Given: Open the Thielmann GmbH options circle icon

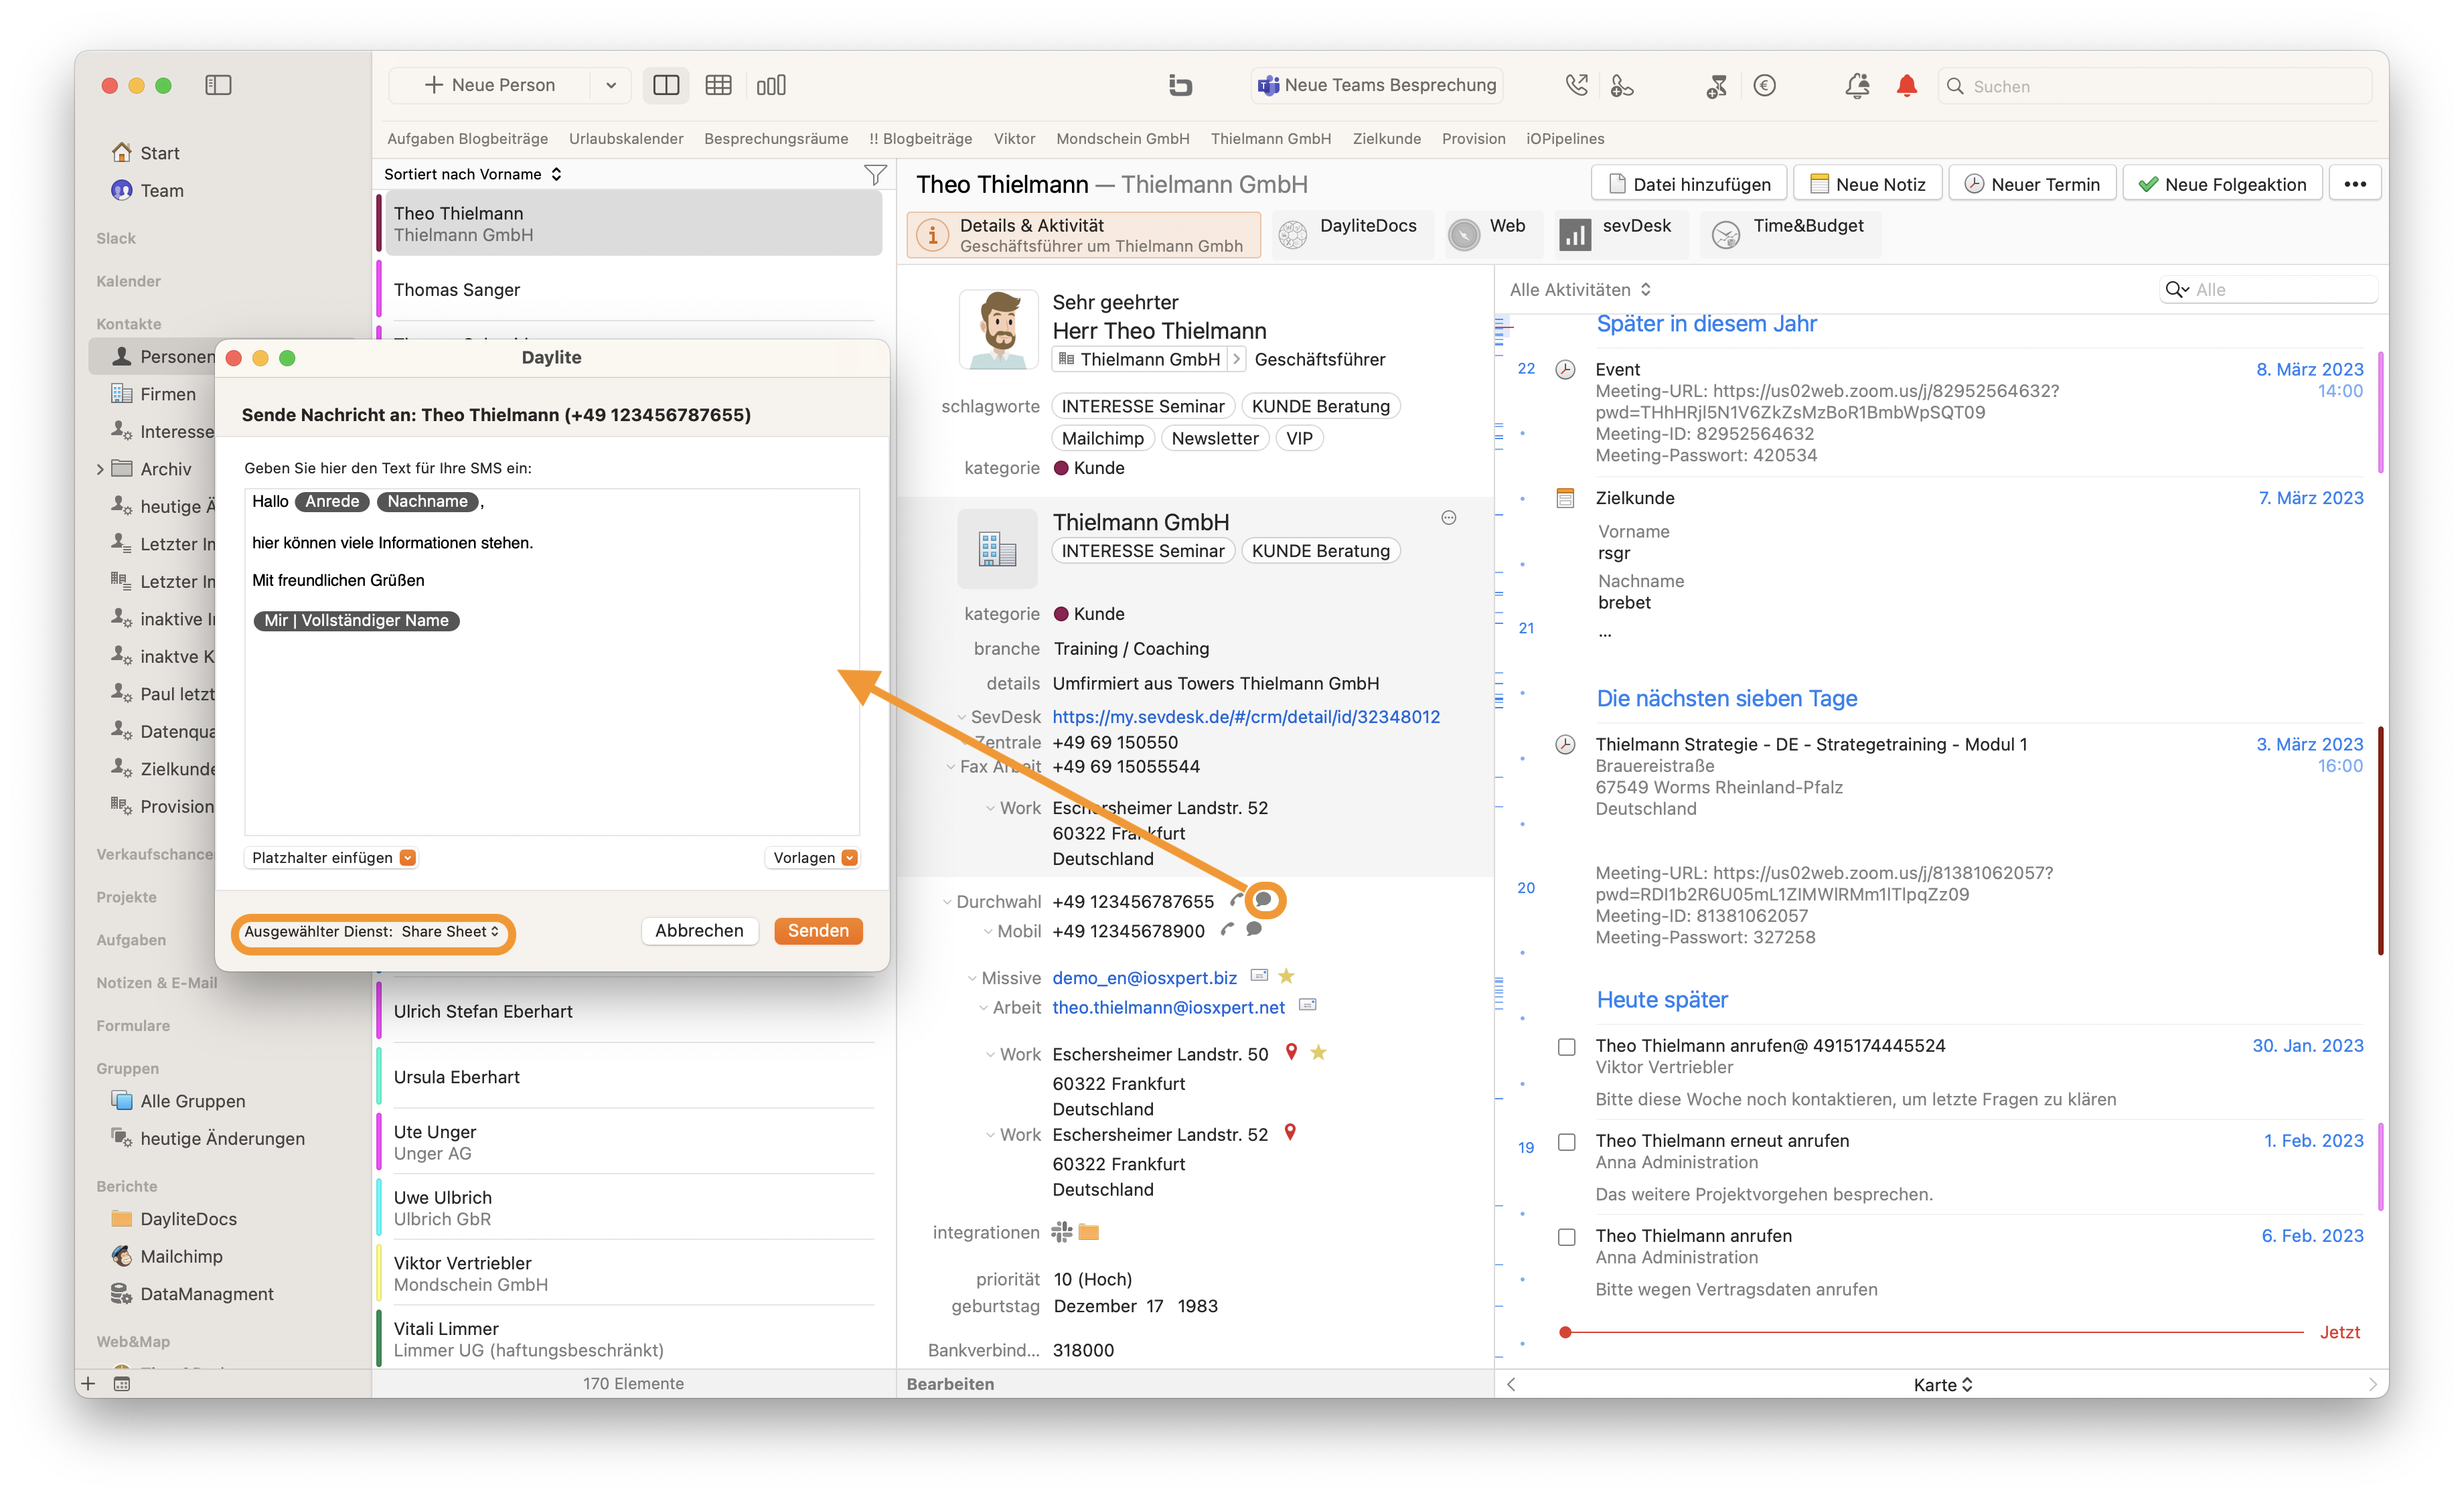Looking at the screenshot, I should click(x=1449, y=518).
